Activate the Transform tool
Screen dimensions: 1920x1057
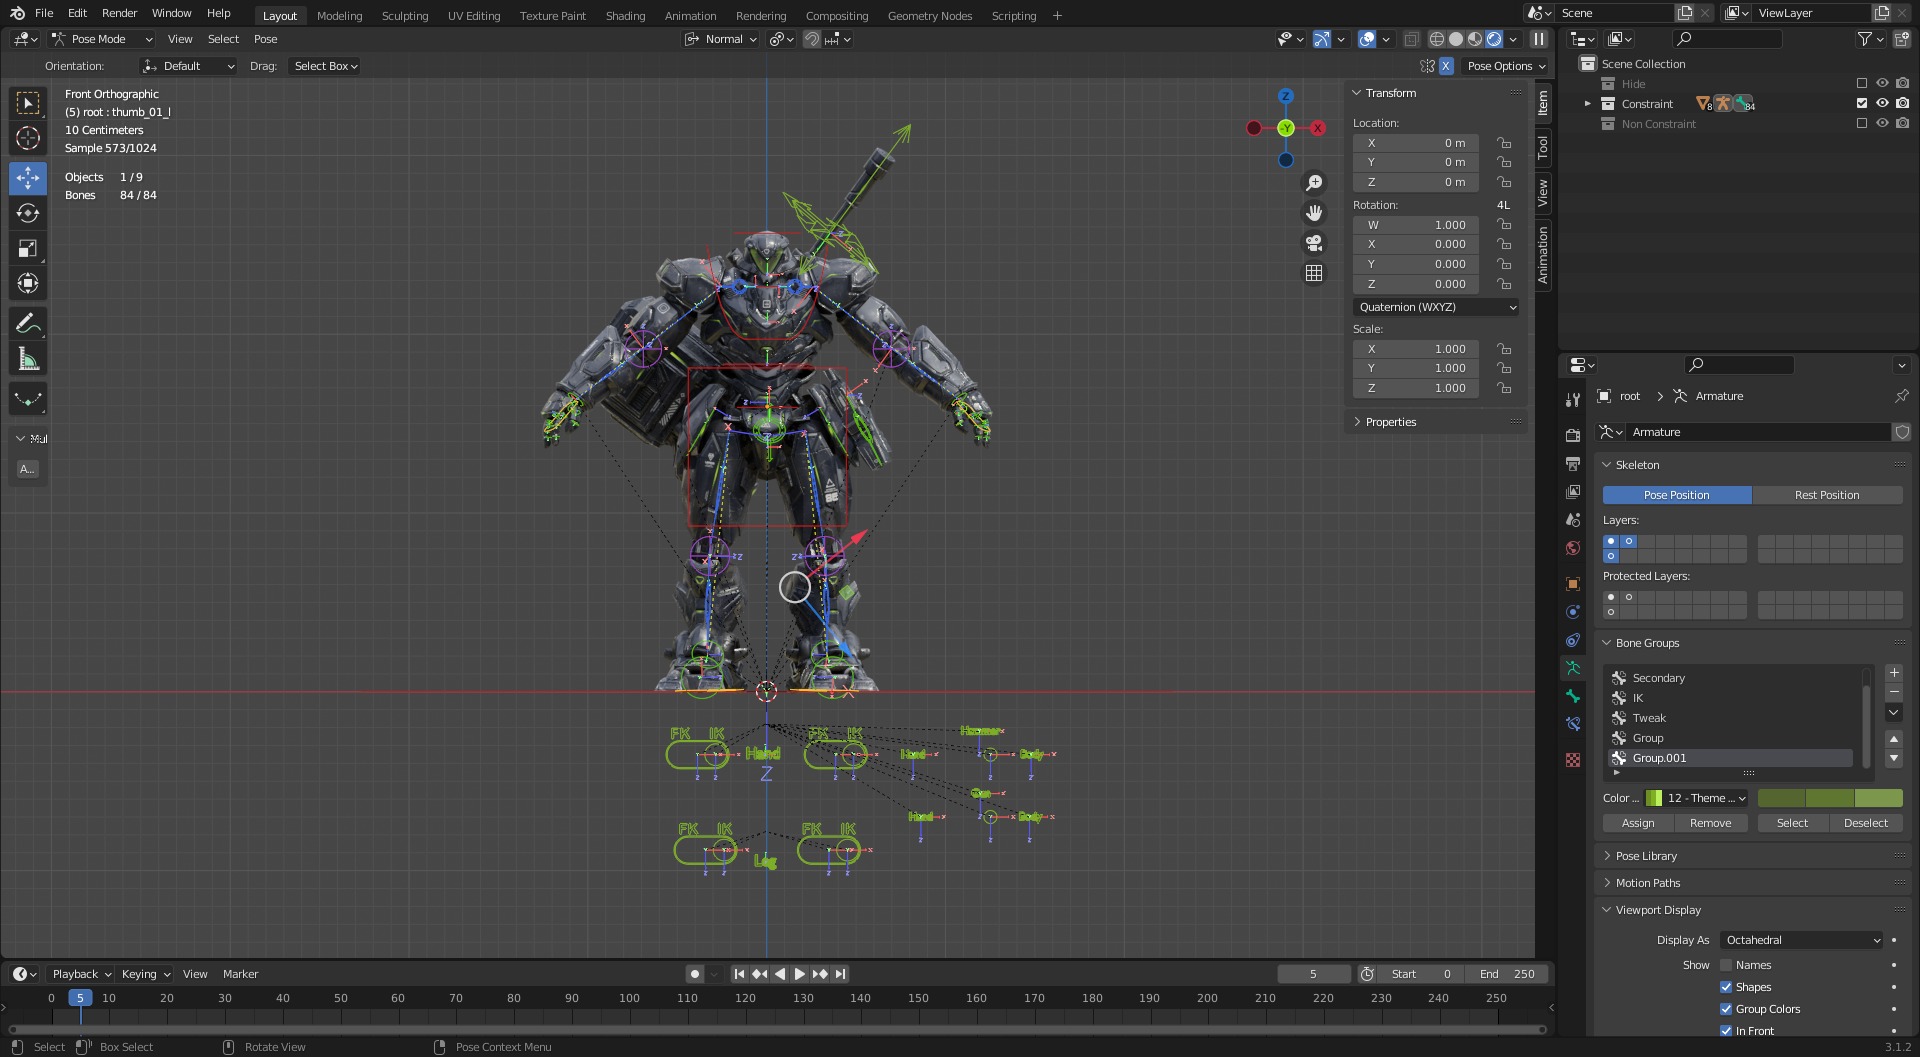[28, 283]
